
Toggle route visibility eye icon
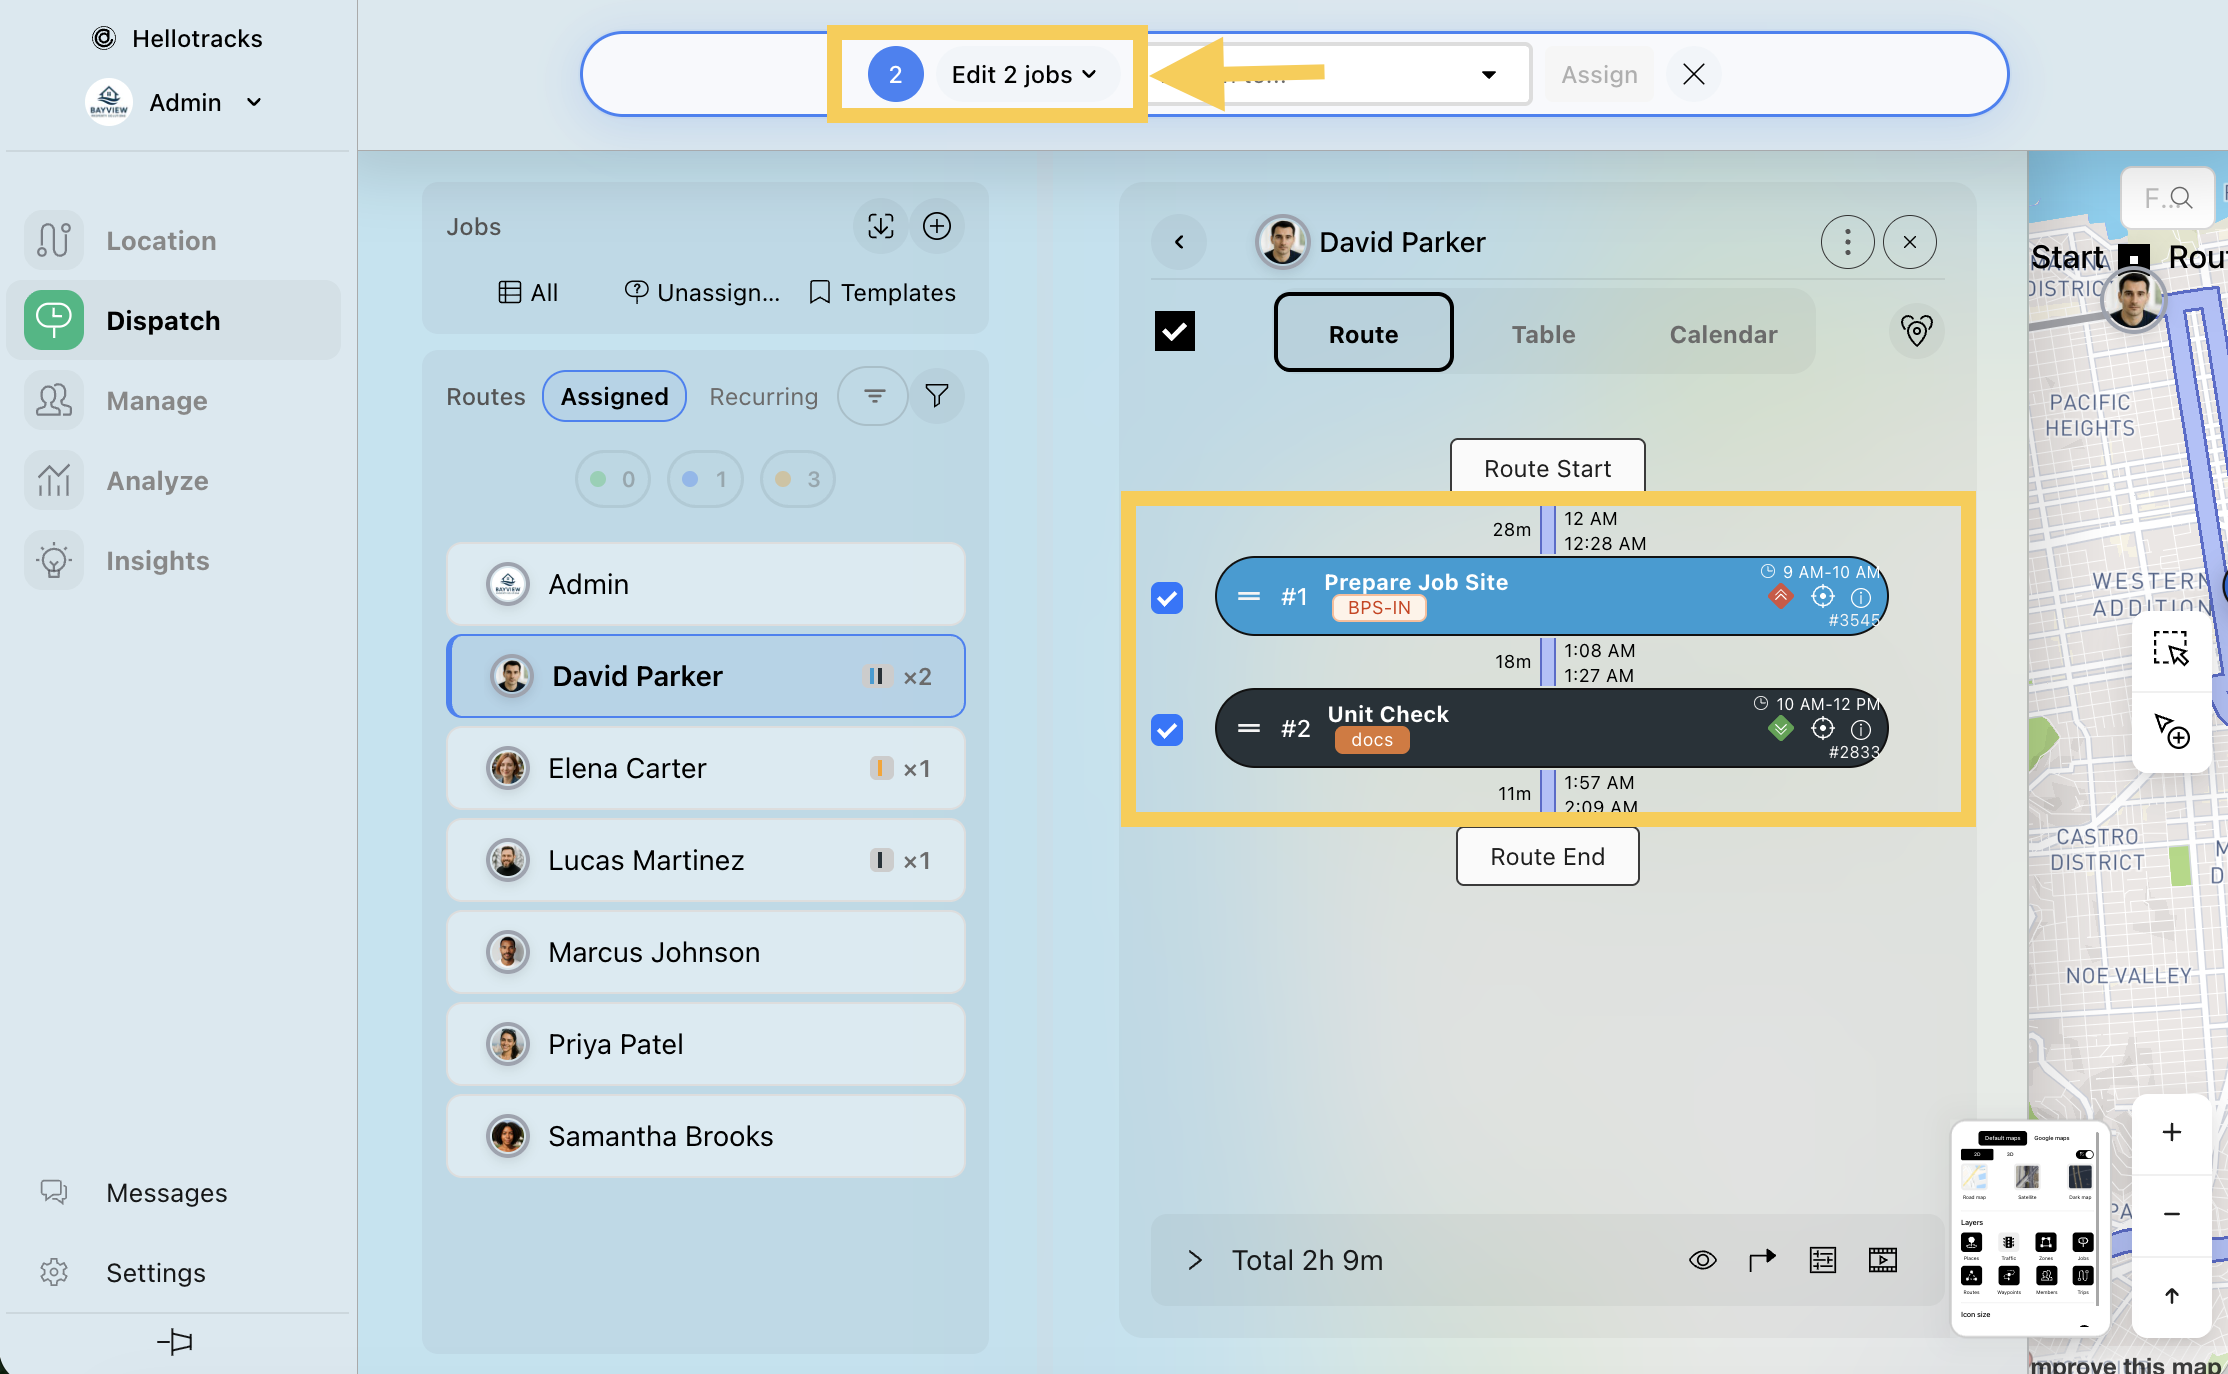1702,1260
